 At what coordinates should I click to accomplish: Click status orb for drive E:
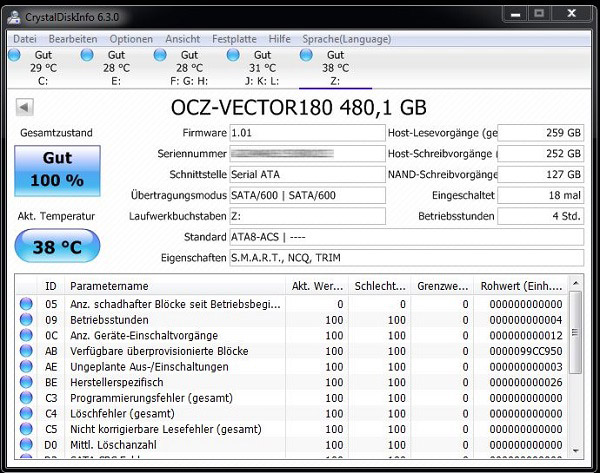pyautogui.click(x=87, y=55)
